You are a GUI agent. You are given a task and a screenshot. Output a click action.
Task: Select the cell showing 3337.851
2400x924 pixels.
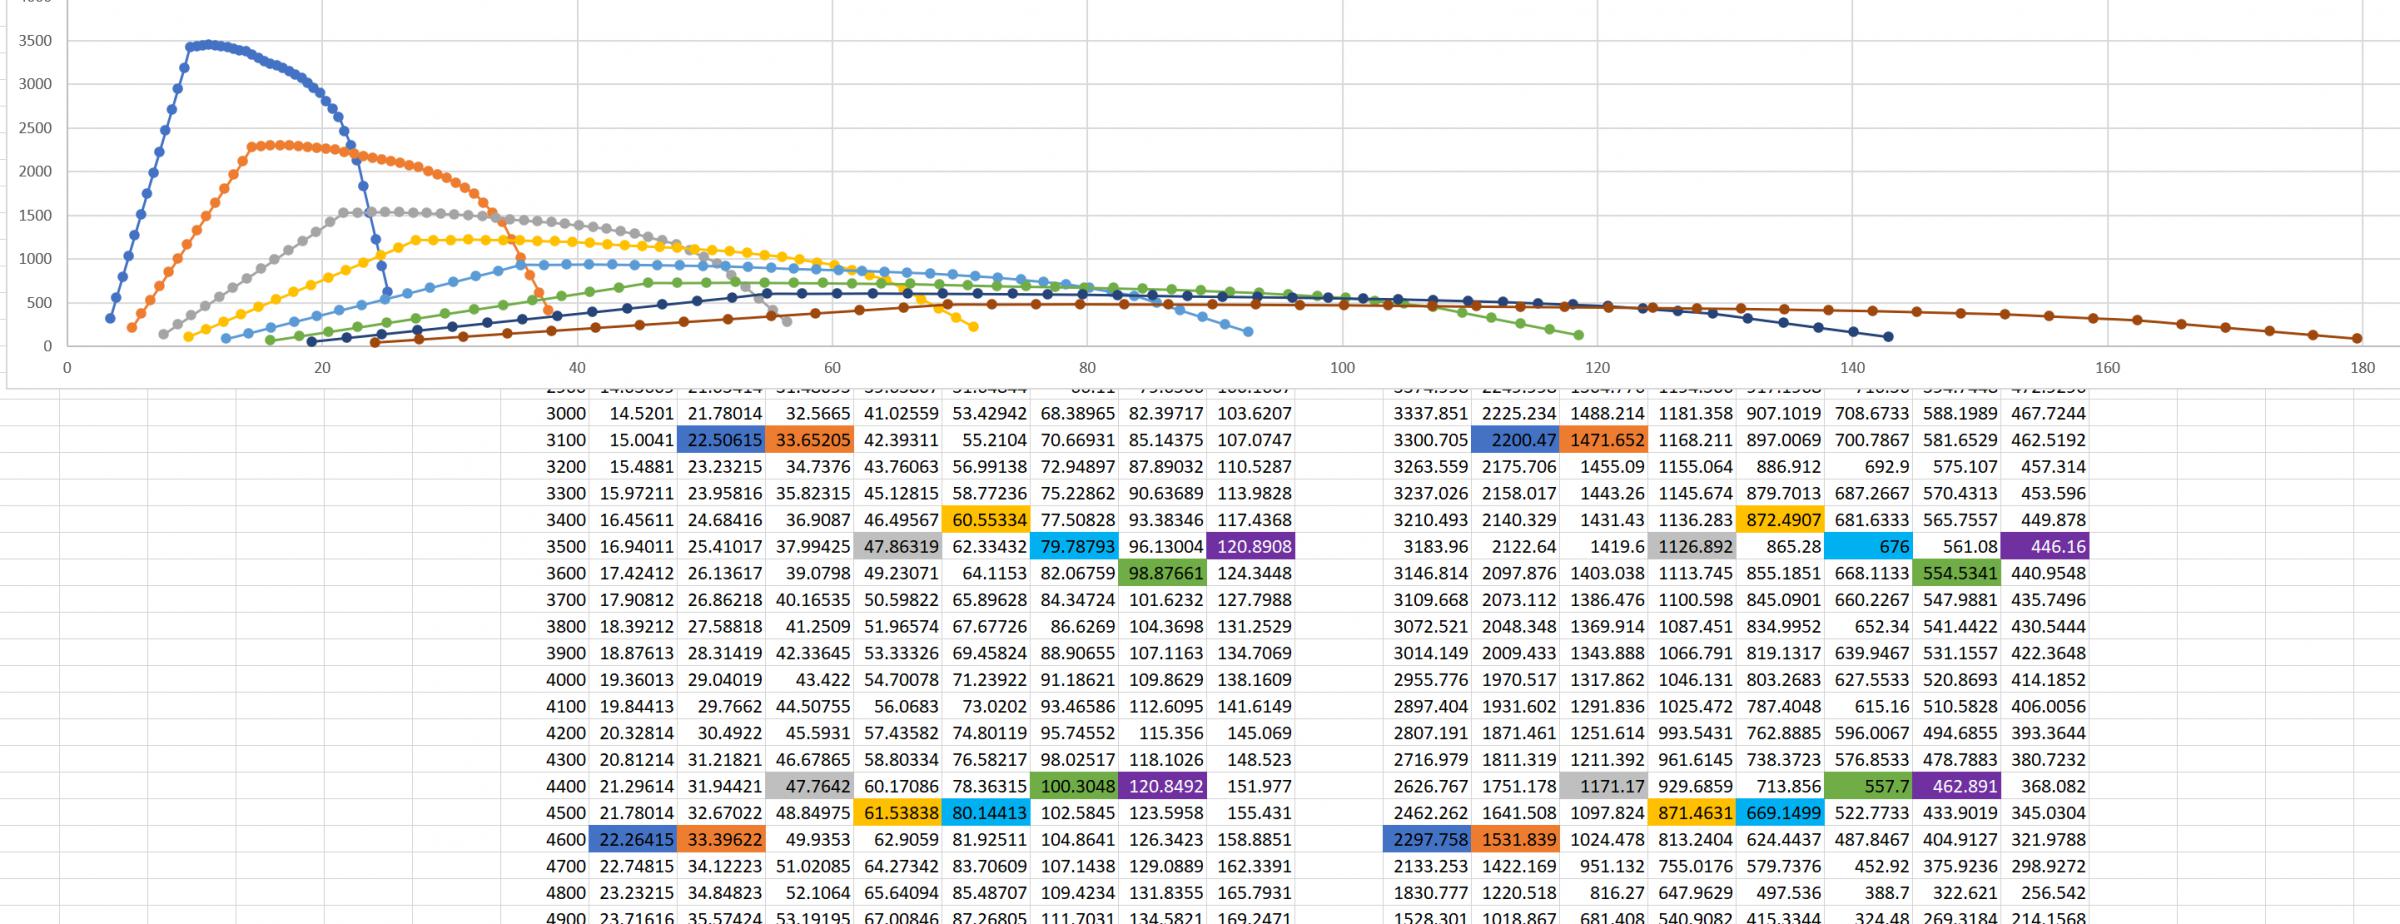coord(1426,413)
